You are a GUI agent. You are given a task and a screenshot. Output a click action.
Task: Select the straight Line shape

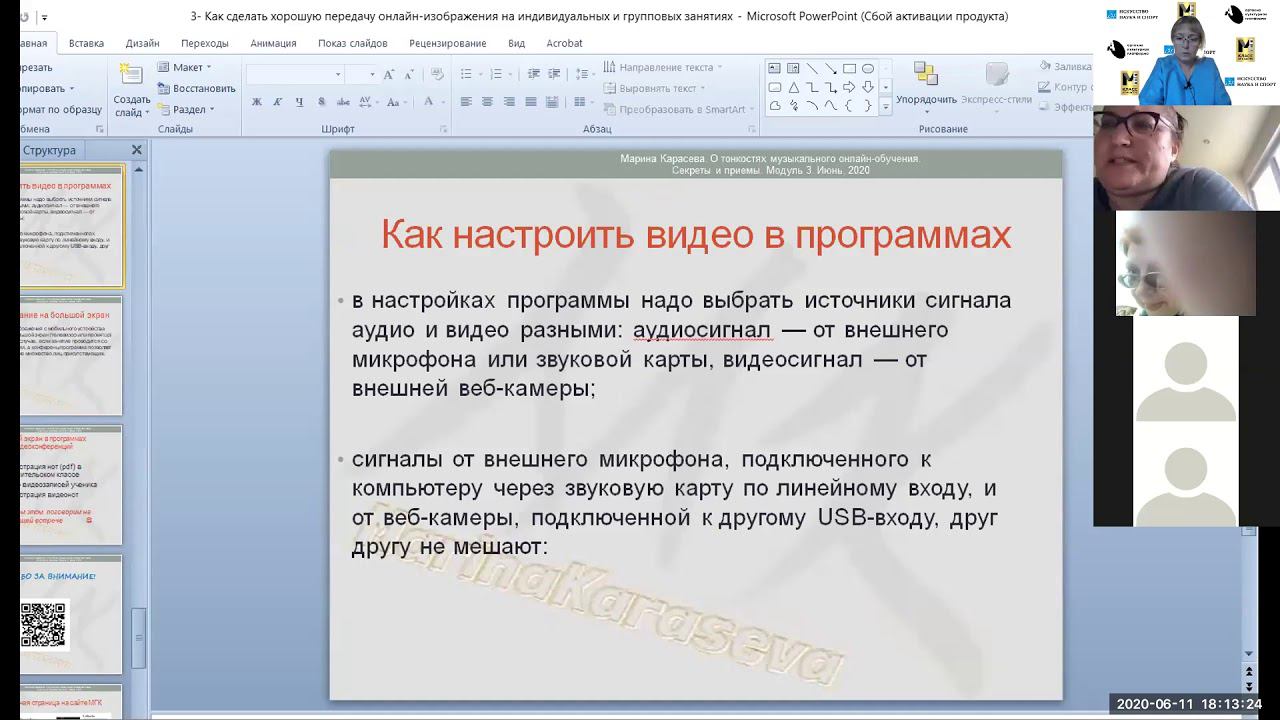click(x=811, y=68)
